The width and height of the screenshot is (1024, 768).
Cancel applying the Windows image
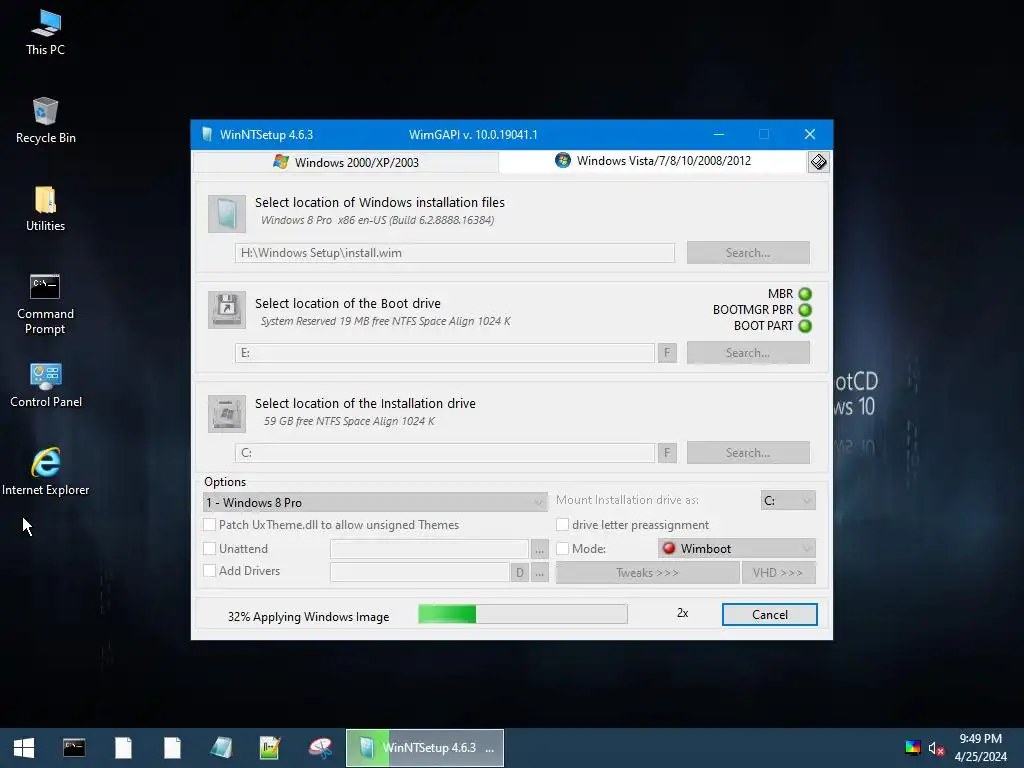(769, 615)
